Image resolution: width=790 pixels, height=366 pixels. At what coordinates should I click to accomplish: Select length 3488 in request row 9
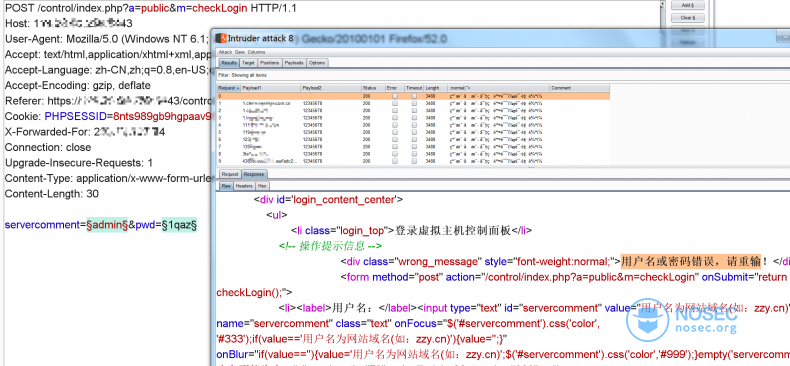[x=430, y=161]
